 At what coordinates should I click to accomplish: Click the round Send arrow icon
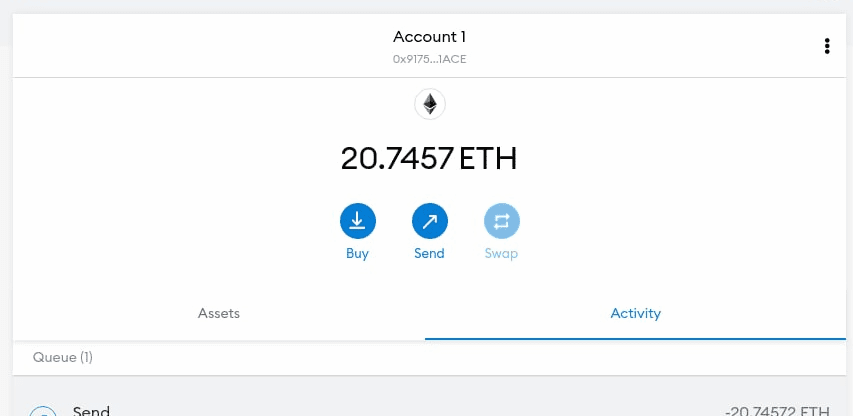(x=430, y=221)
